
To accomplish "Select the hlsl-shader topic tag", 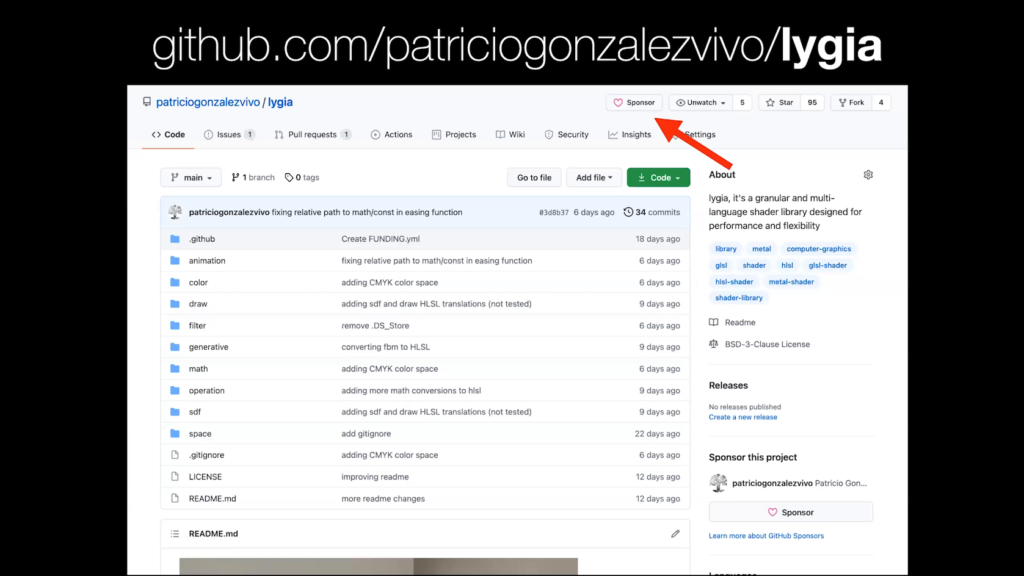I will pos(734,281).
